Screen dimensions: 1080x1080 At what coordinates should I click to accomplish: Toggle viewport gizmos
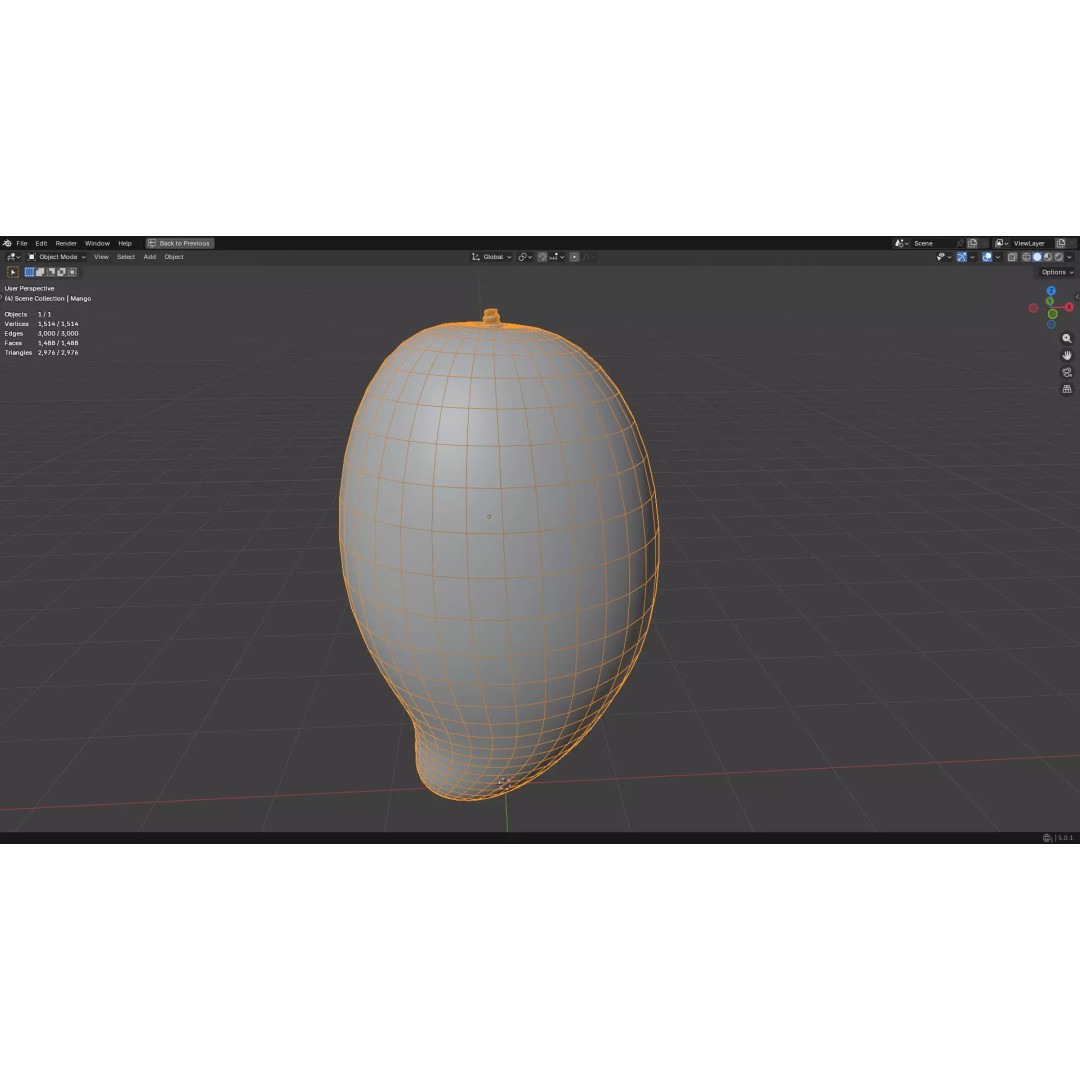coord(962,257)
